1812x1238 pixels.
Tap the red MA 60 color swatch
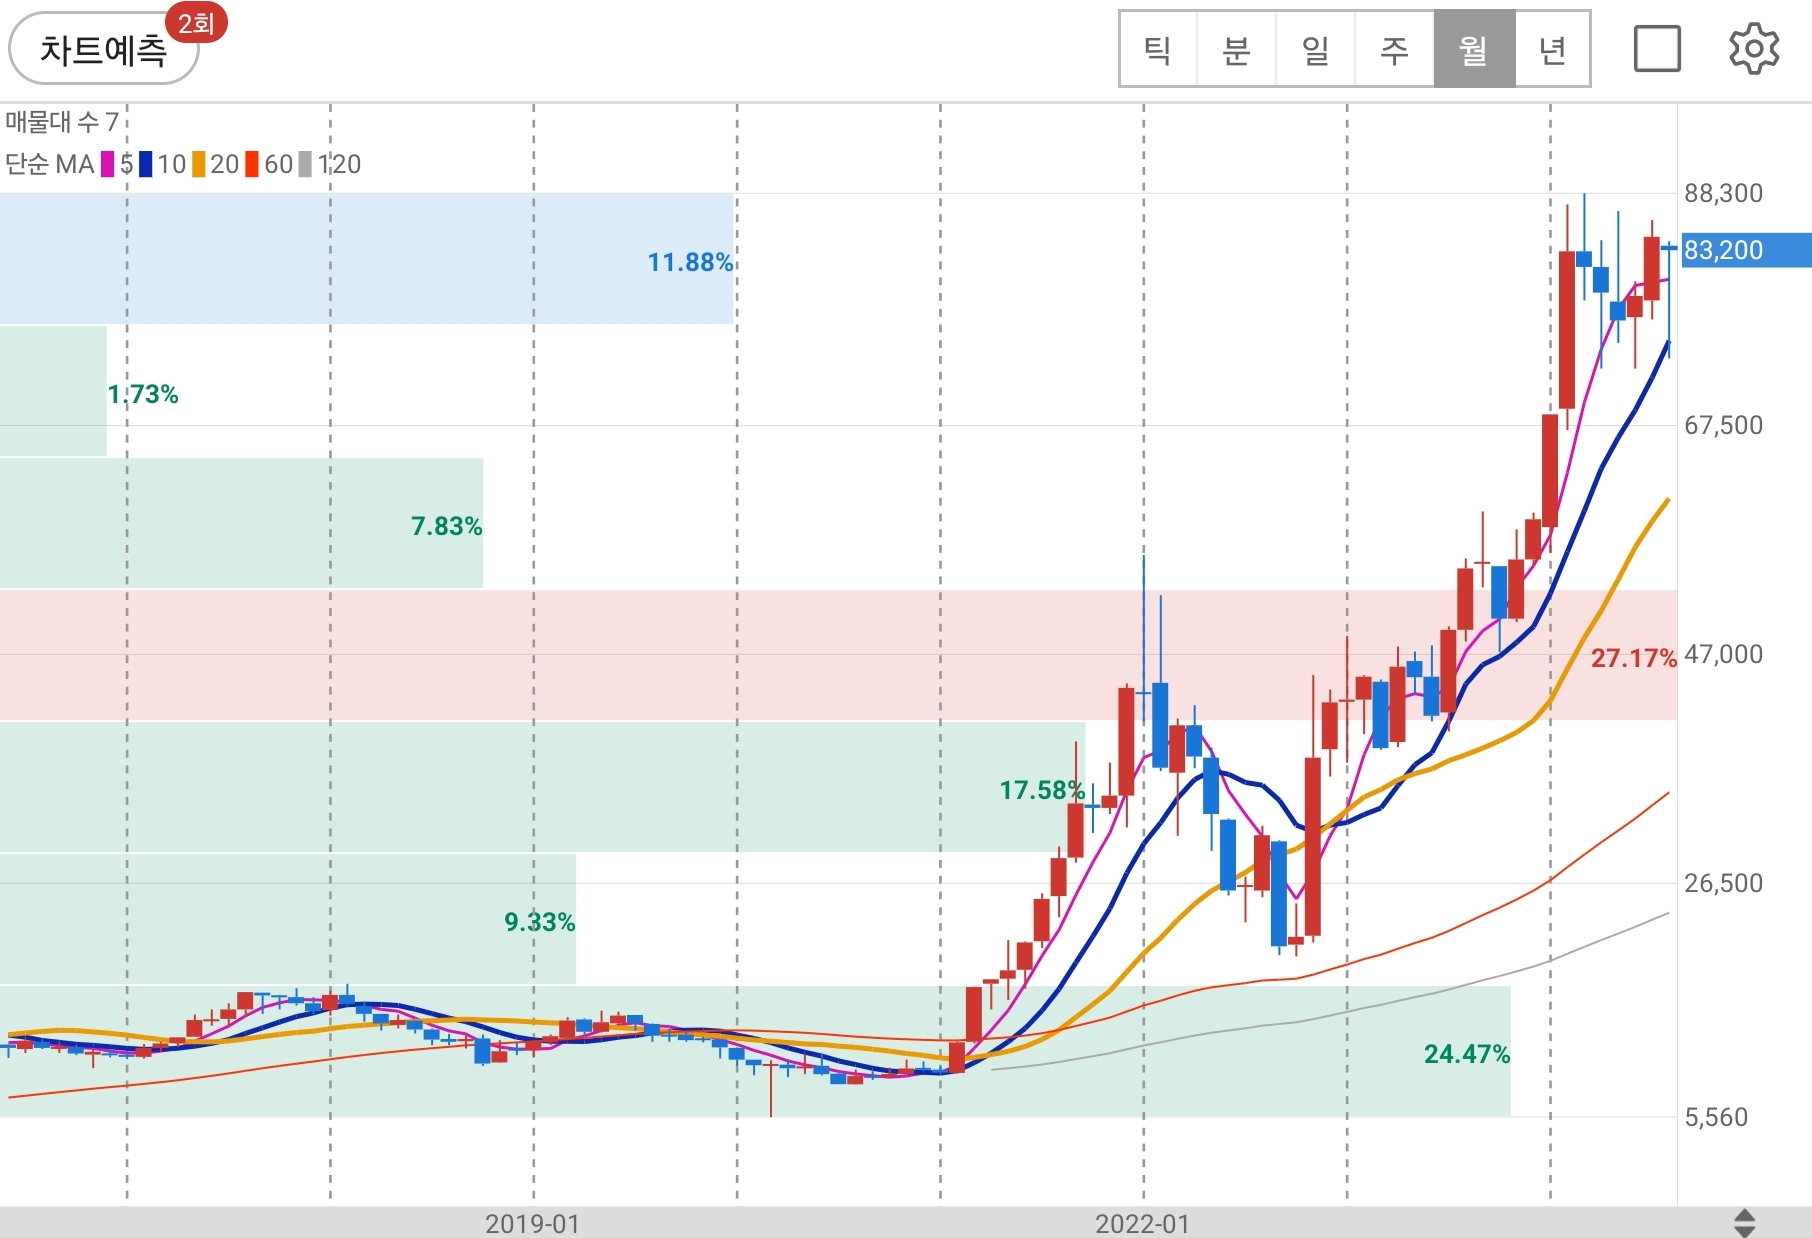pos(252,164)
